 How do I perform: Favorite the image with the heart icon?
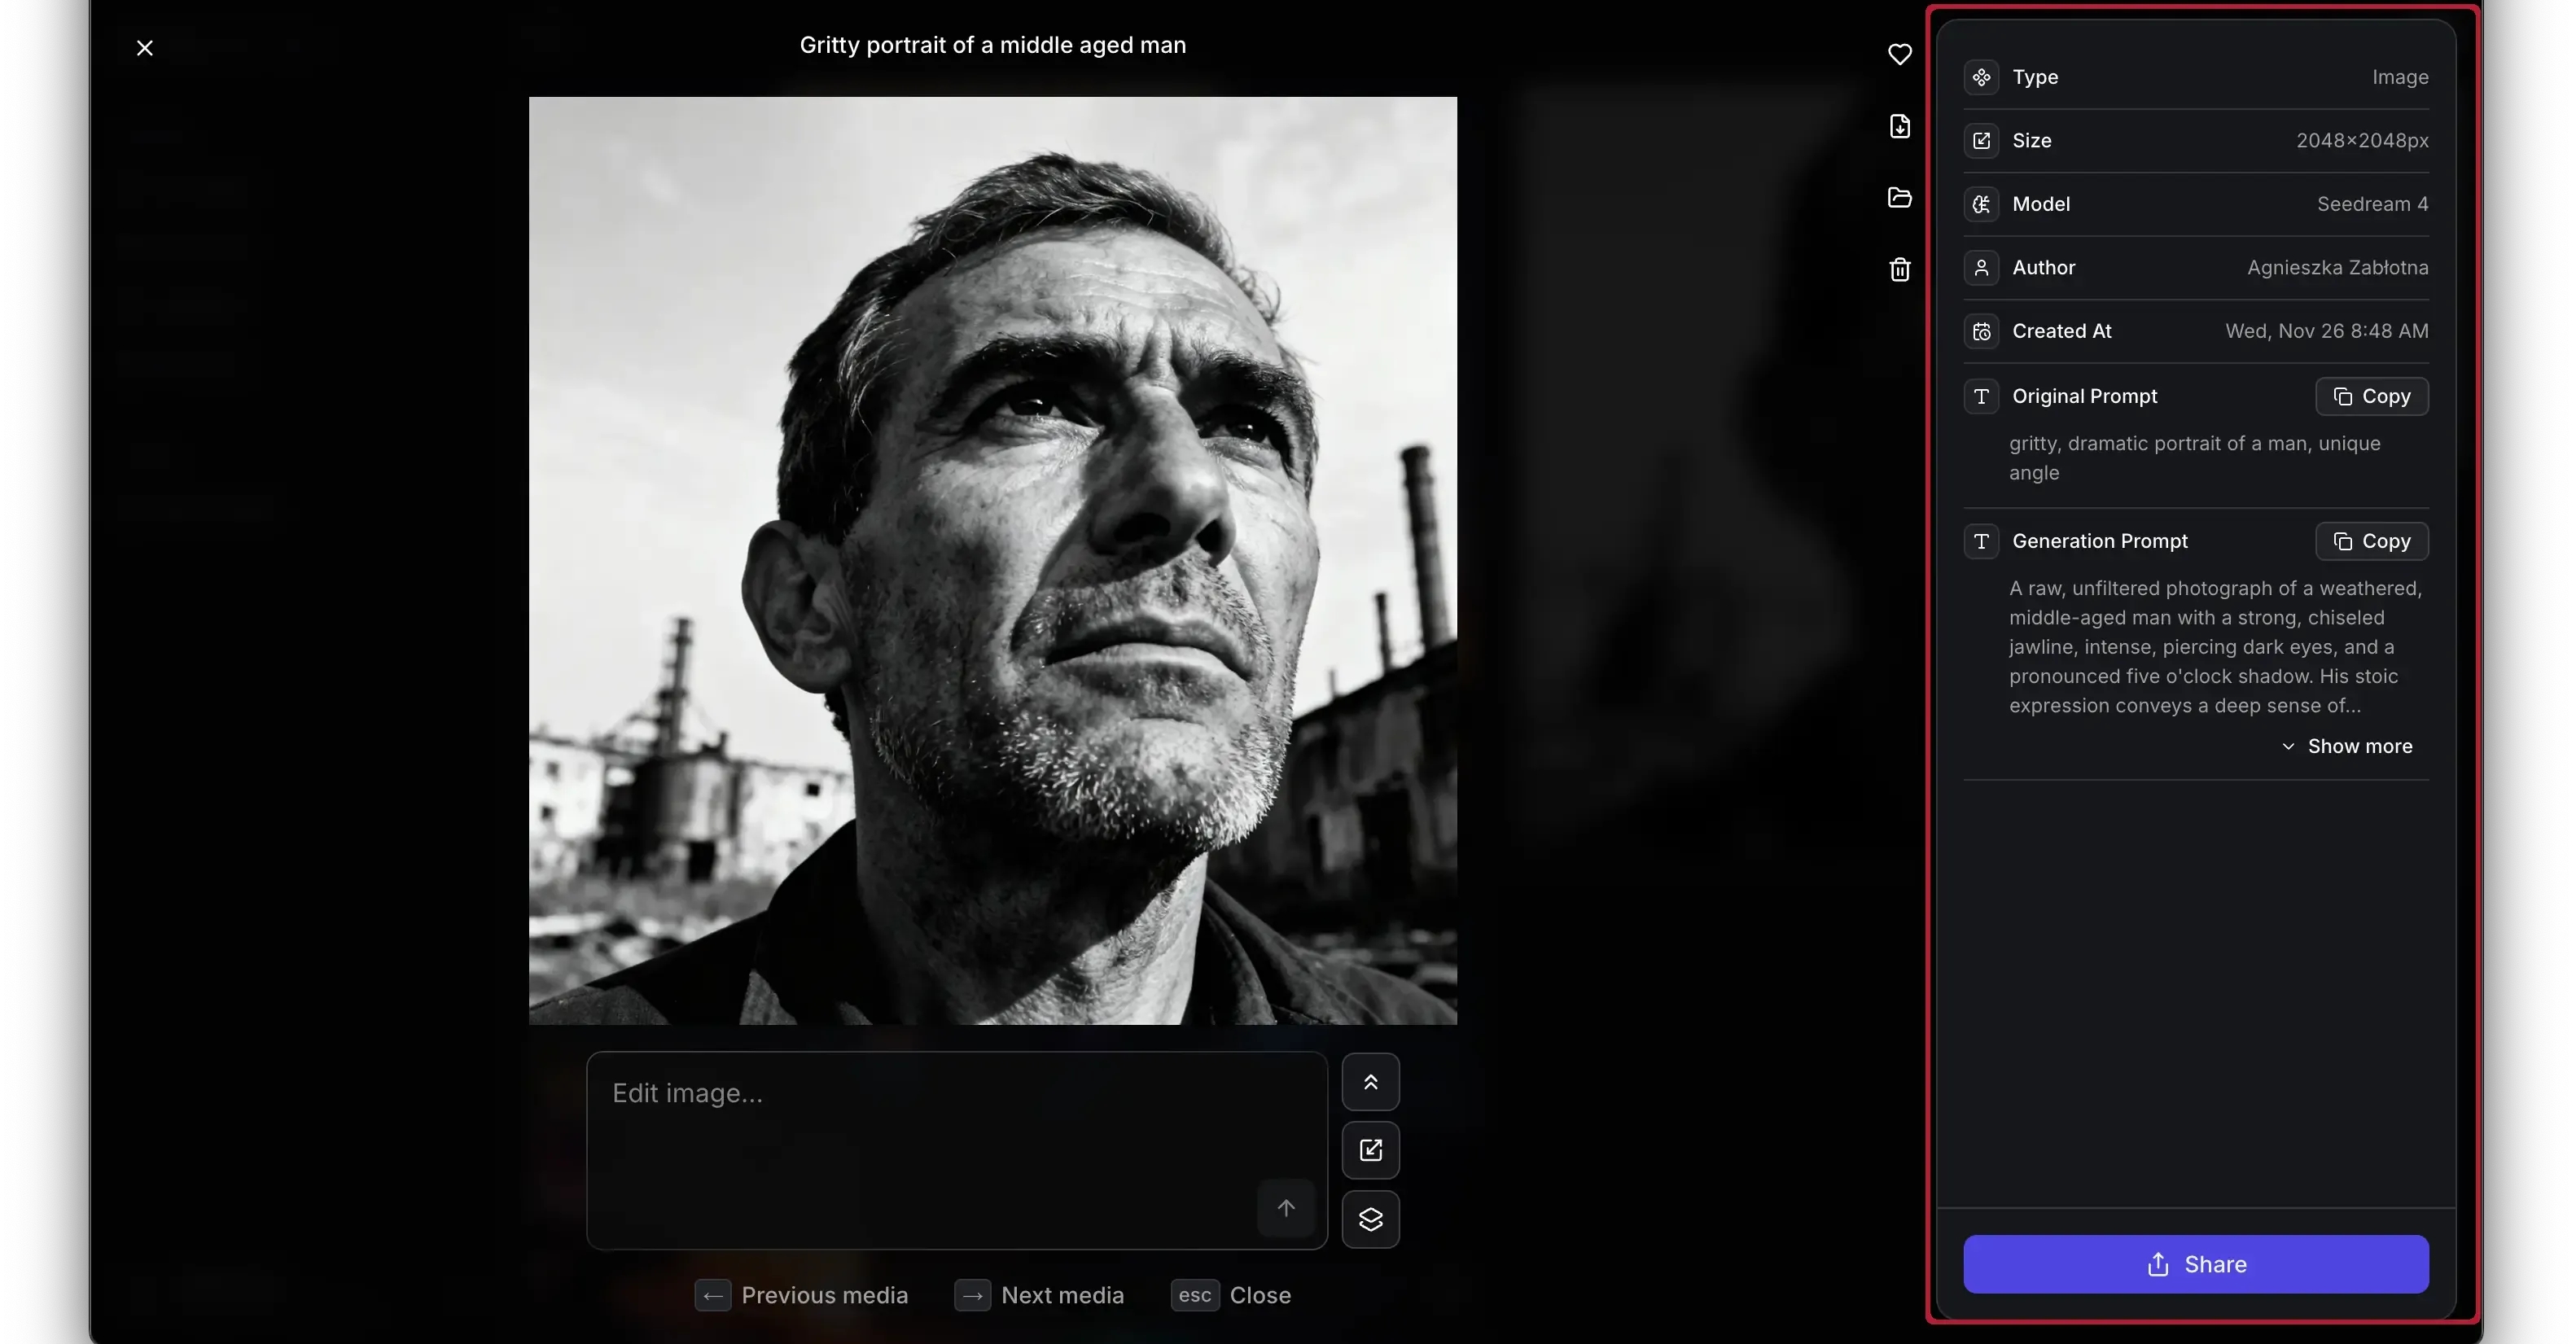[1899, 54]
